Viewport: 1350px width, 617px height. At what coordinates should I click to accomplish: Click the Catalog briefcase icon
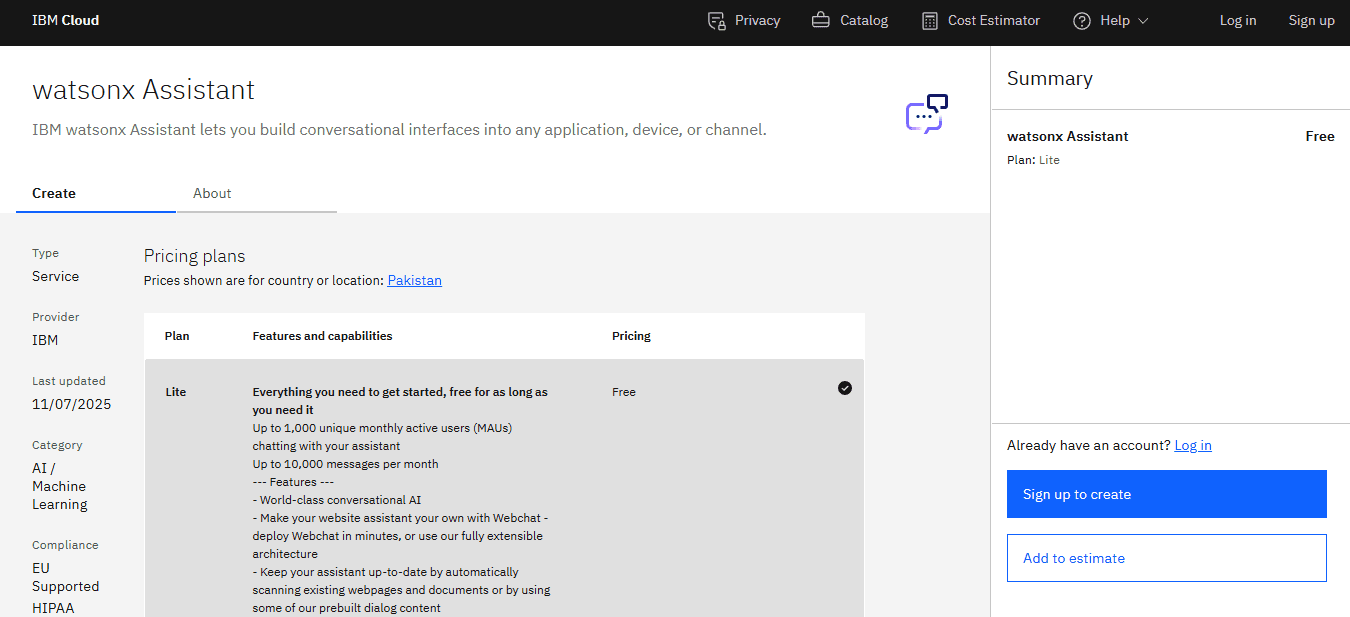pos(821,20)
